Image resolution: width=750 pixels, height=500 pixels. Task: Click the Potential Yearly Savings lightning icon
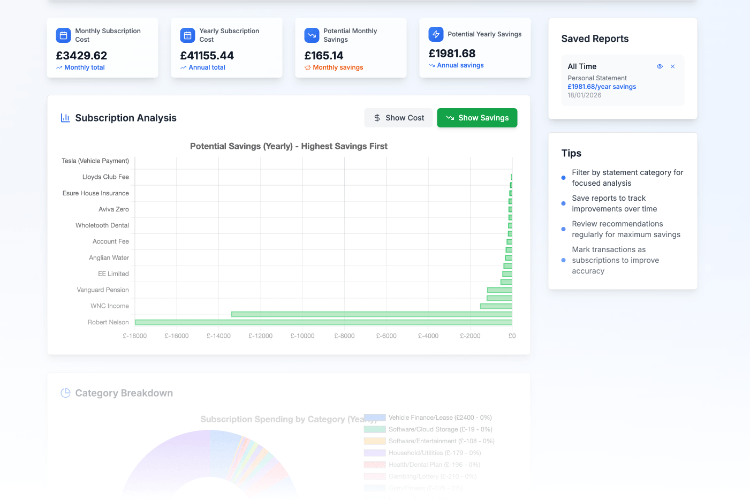click(435, 34)
